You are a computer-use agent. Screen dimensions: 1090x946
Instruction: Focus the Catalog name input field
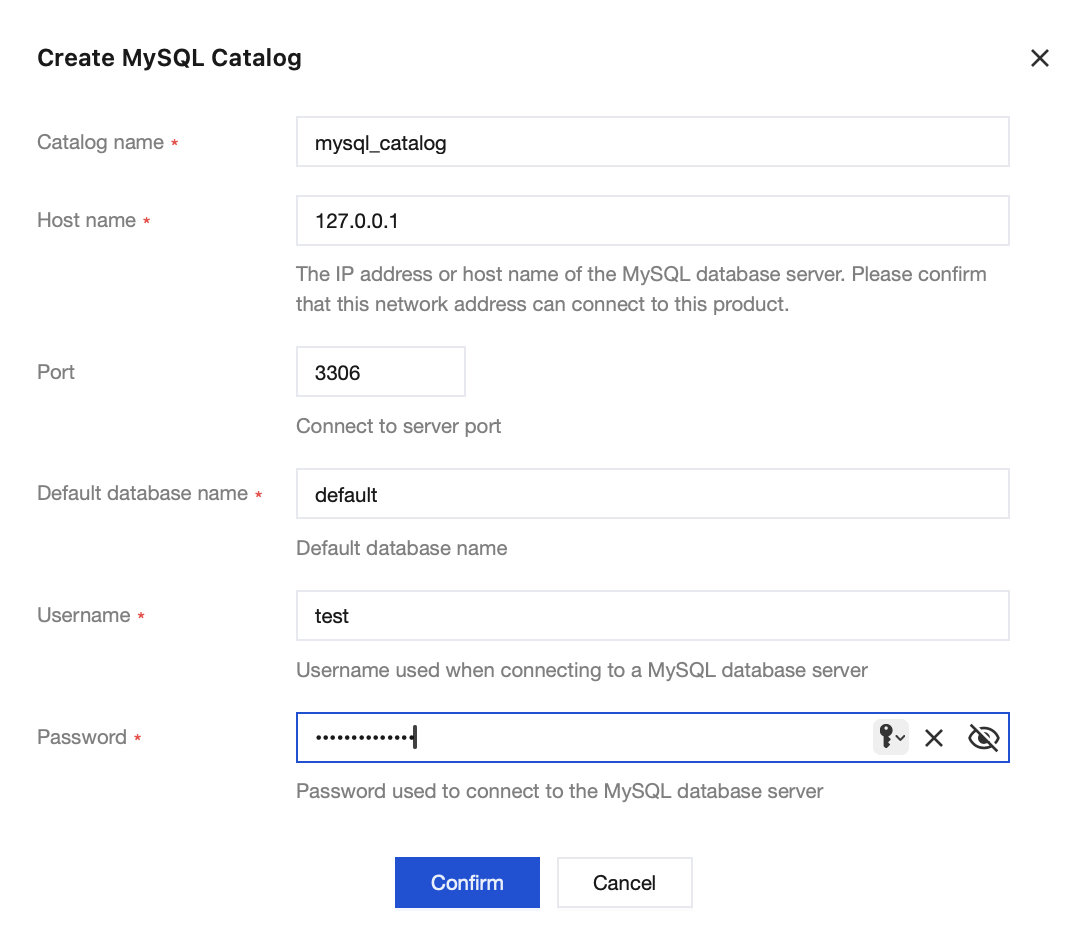point(653,142)
